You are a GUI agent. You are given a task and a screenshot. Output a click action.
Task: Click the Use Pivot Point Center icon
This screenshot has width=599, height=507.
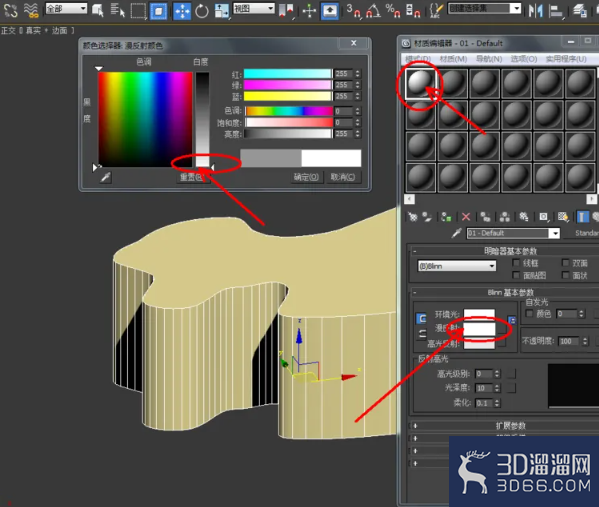tap(287, 10)
